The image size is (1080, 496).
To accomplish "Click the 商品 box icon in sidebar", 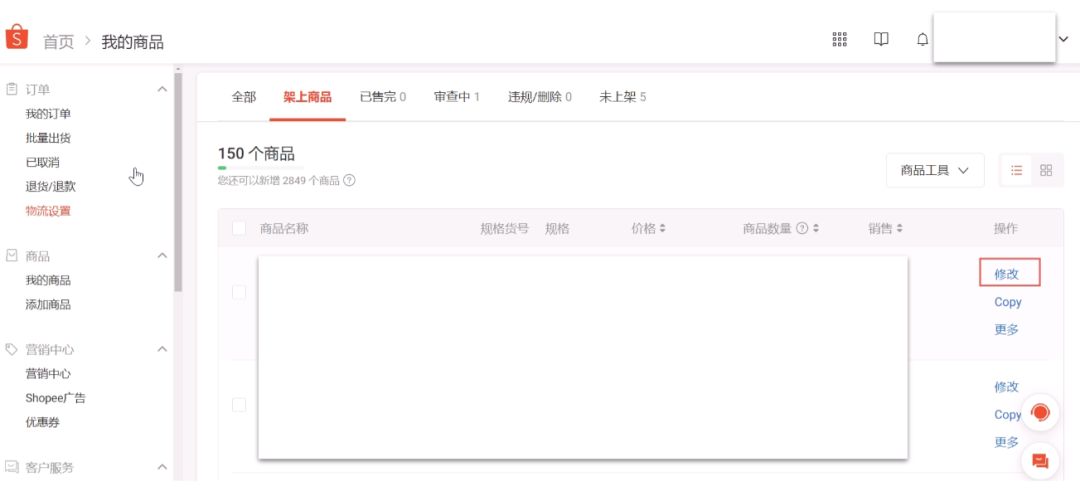I will coord(12,256).
